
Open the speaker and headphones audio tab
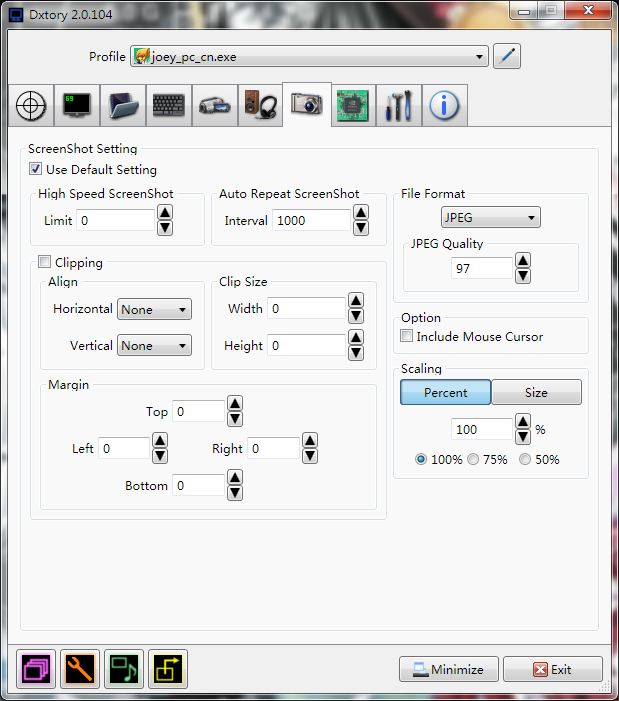click(259, 105)
